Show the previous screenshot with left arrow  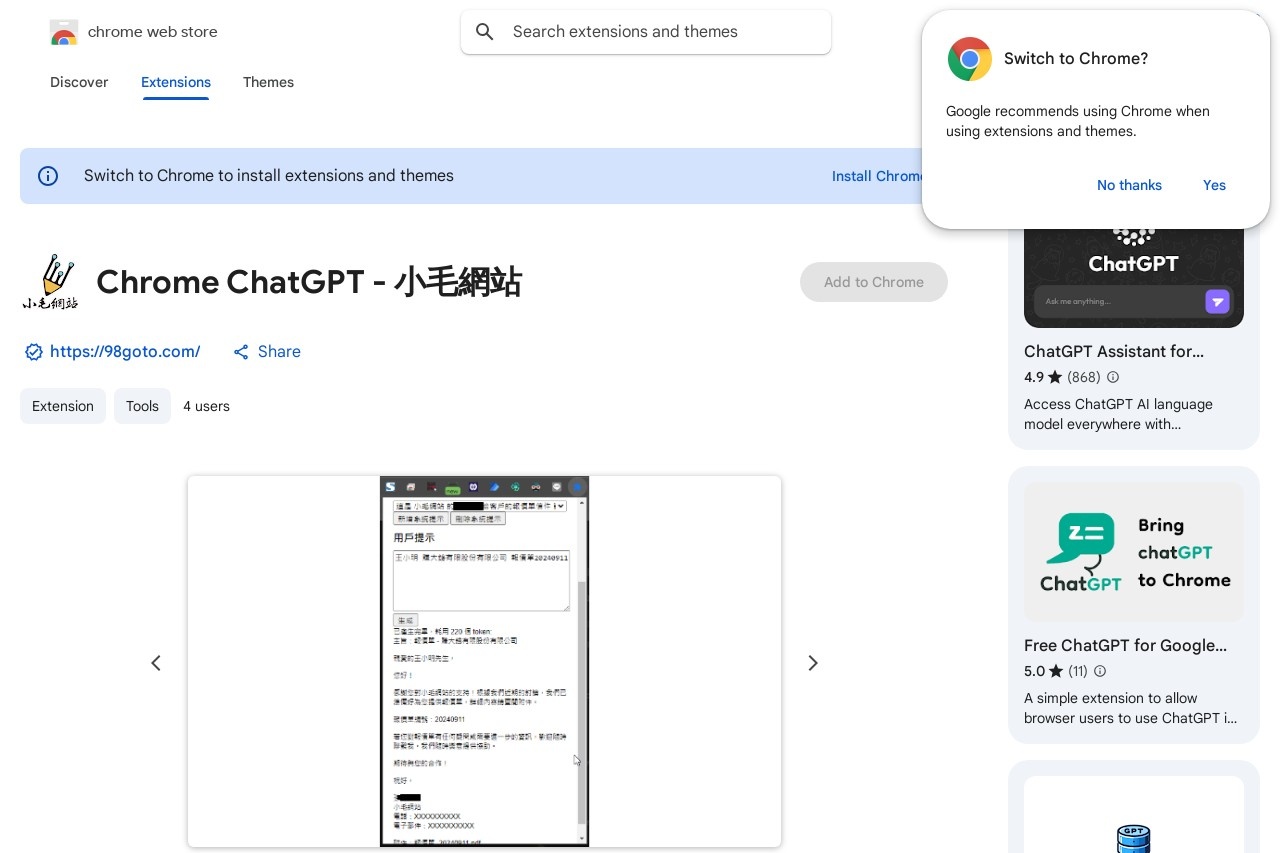click(x=156, y=663)
